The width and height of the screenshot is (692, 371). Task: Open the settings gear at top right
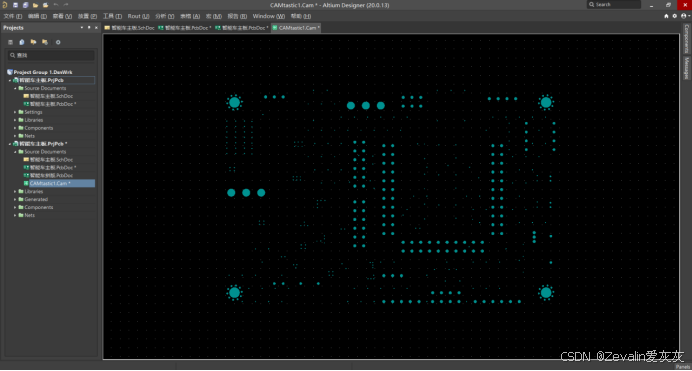pos(675,16)
